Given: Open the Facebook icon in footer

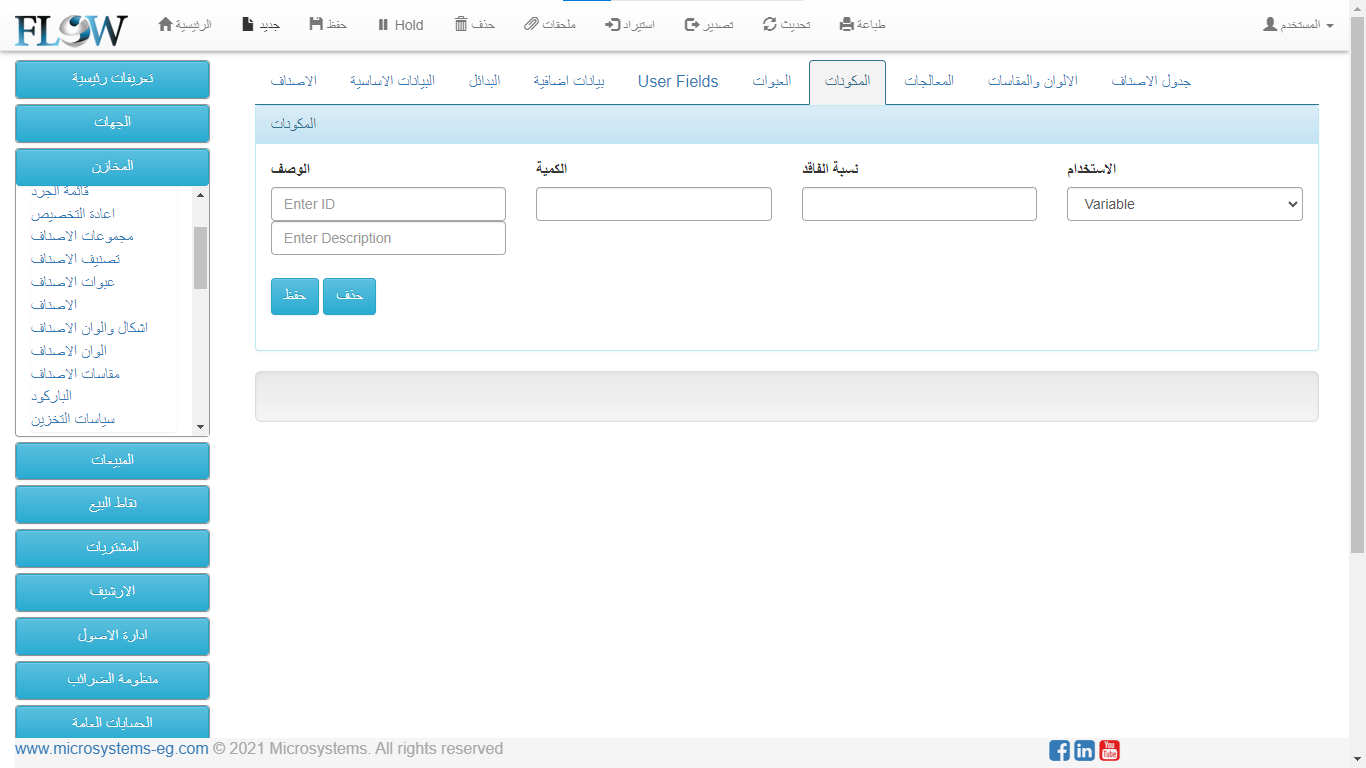Looking at the screenshot, I should (1059, 750).
